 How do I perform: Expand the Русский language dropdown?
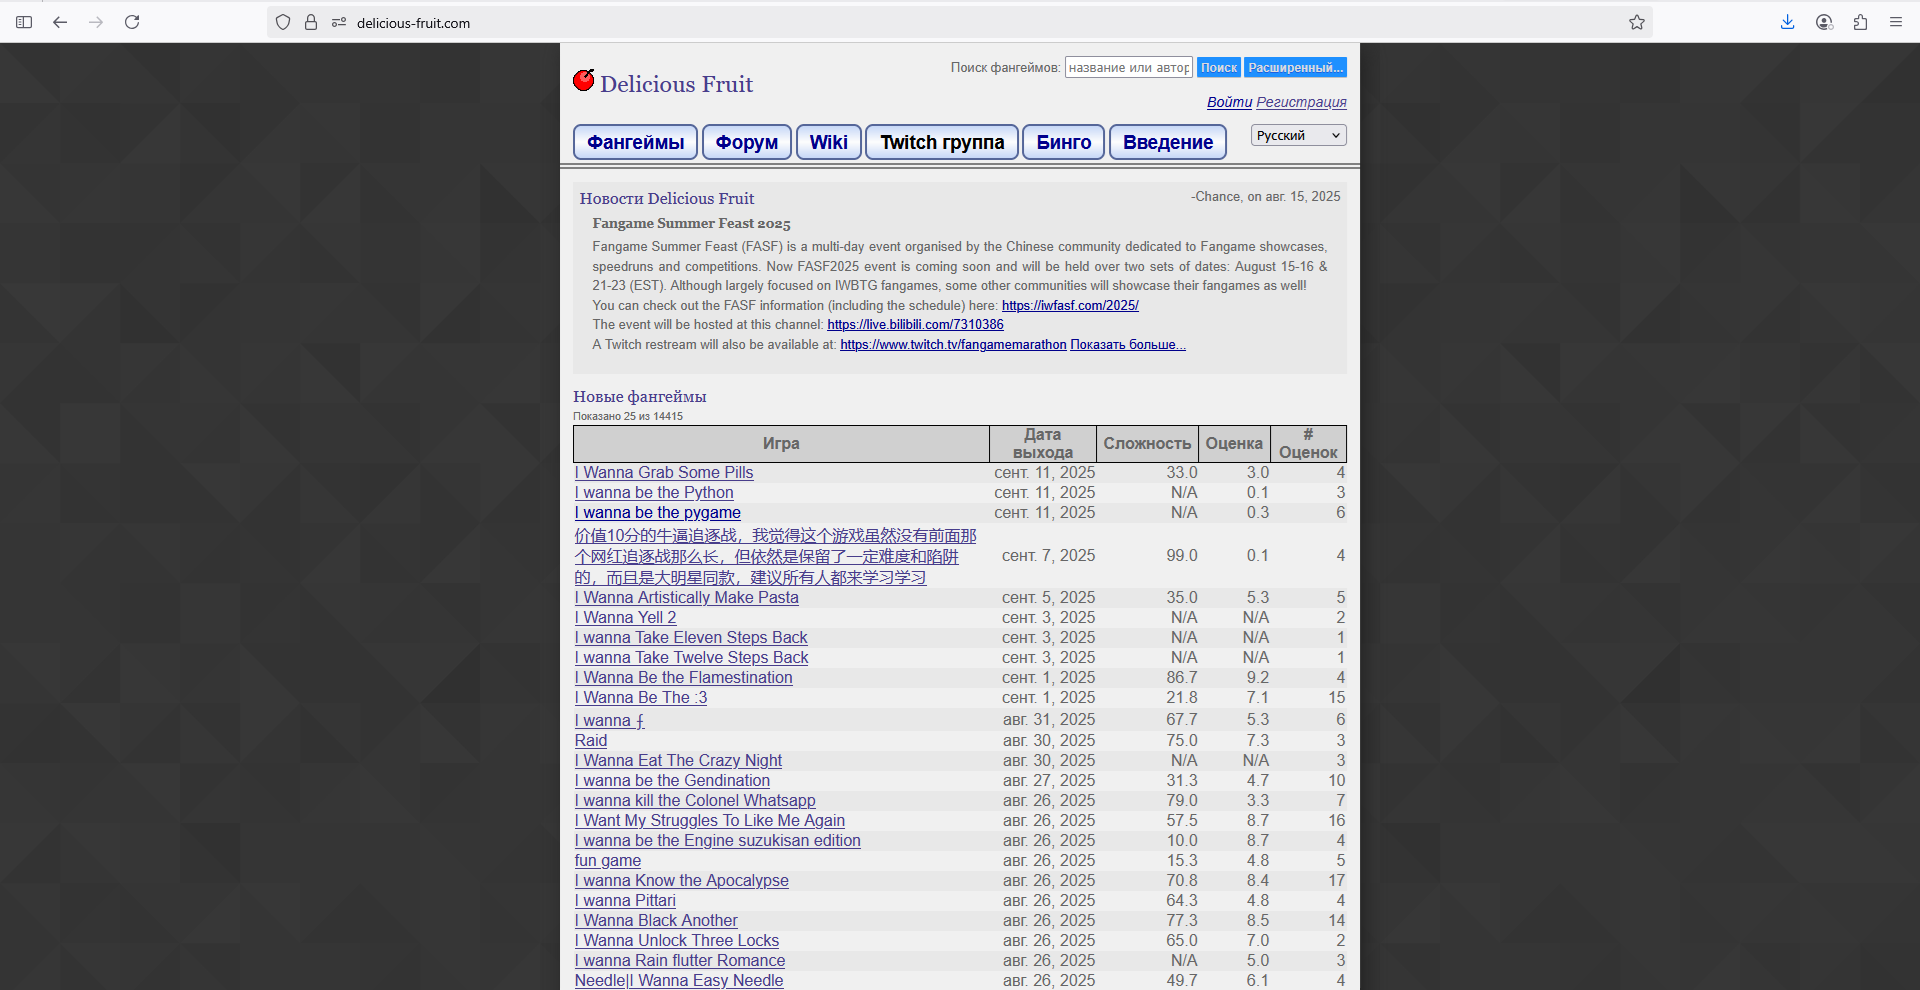pyautogui.click(x=1298, y=135)
